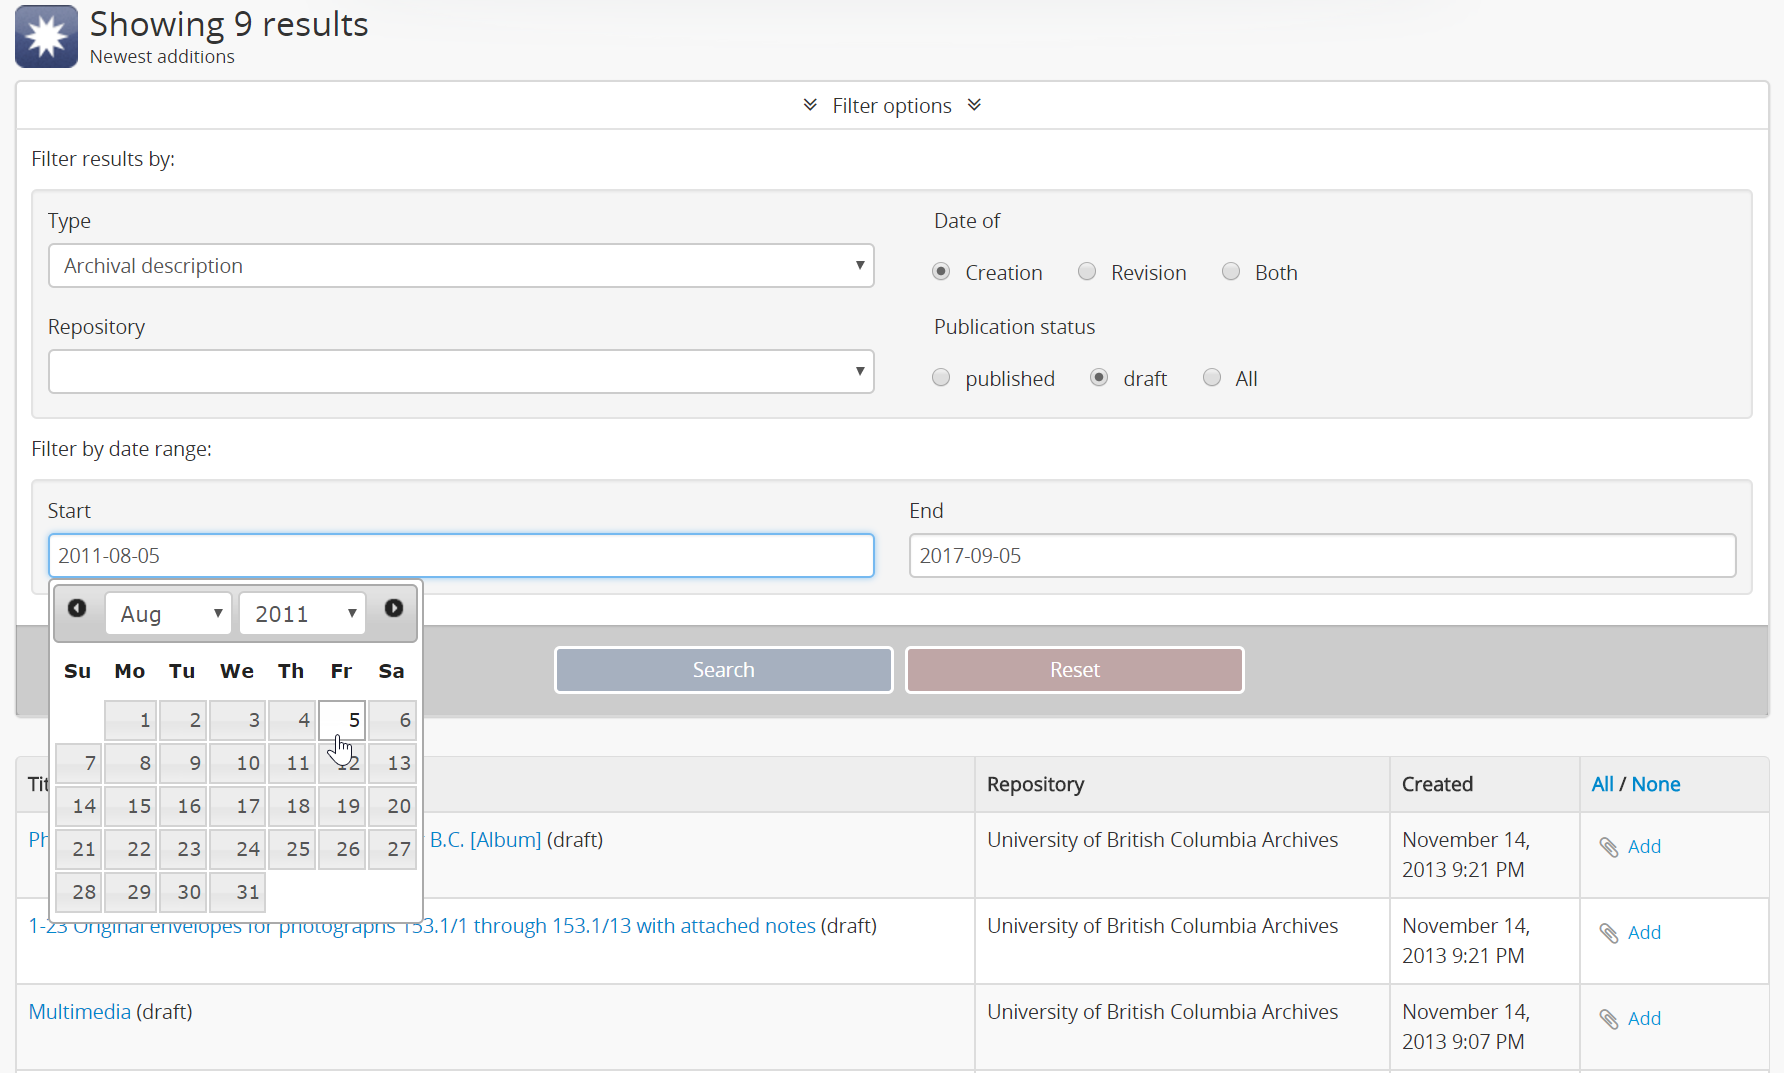The height and width of the screenshot is (1073, 1784).
Task: Select the Both date radio button
Action: pyautogui.click(x=1231, y=272)
